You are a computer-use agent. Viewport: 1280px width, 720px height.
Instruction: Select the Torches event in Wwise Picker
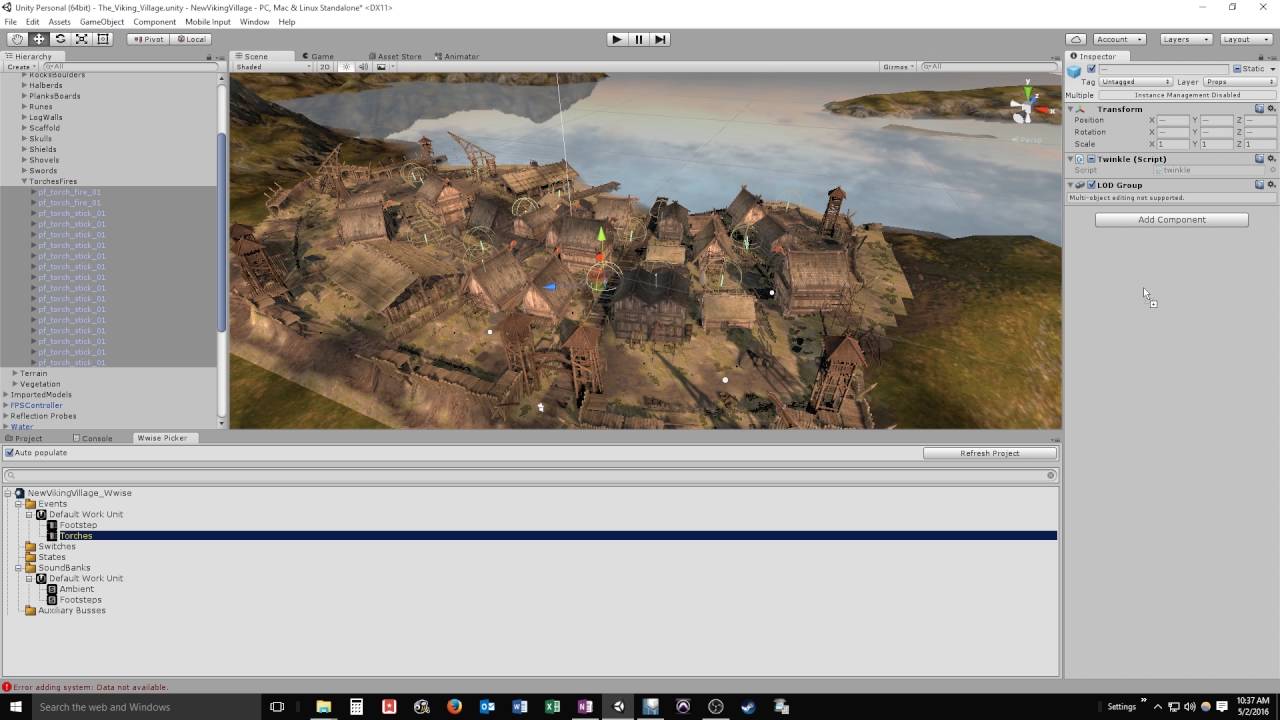coord(75,536)
